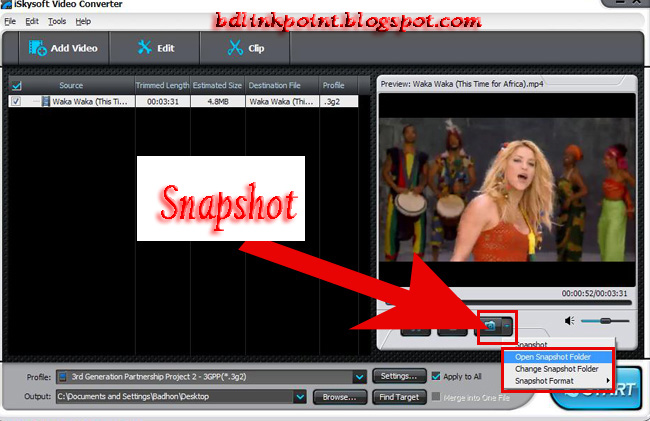Select the Source column header
Viewport: 650px width, 421px height.
(71, 85)
